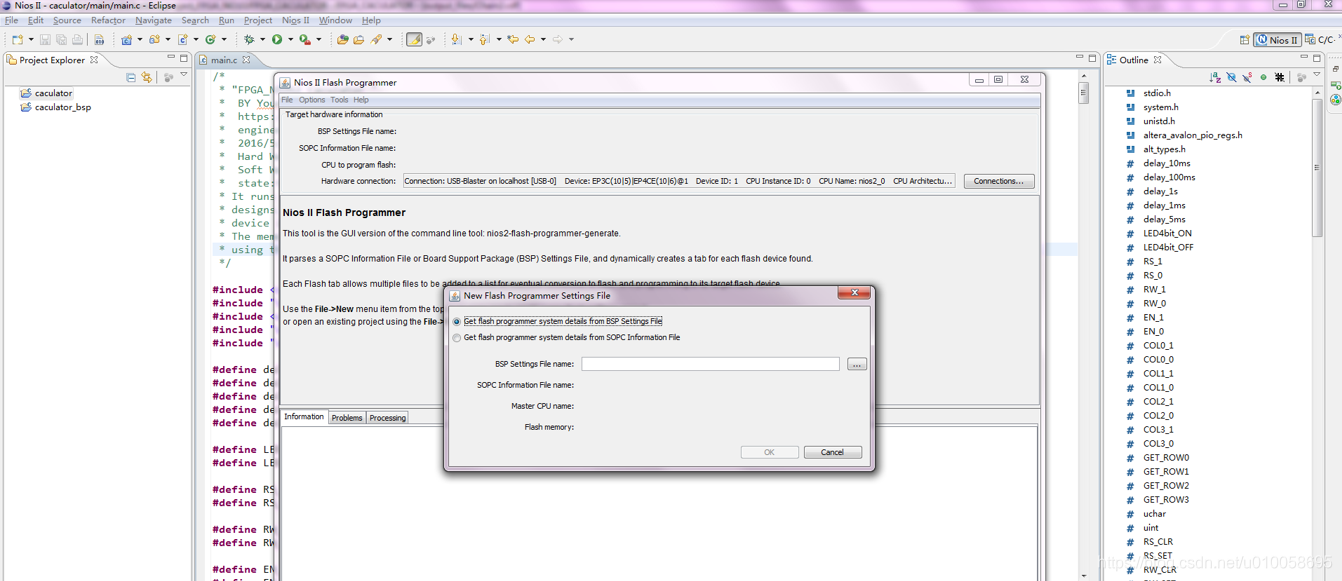Open Outline view menu triangle
This screenshot has width=1342, height=581.
(1316, 74)
